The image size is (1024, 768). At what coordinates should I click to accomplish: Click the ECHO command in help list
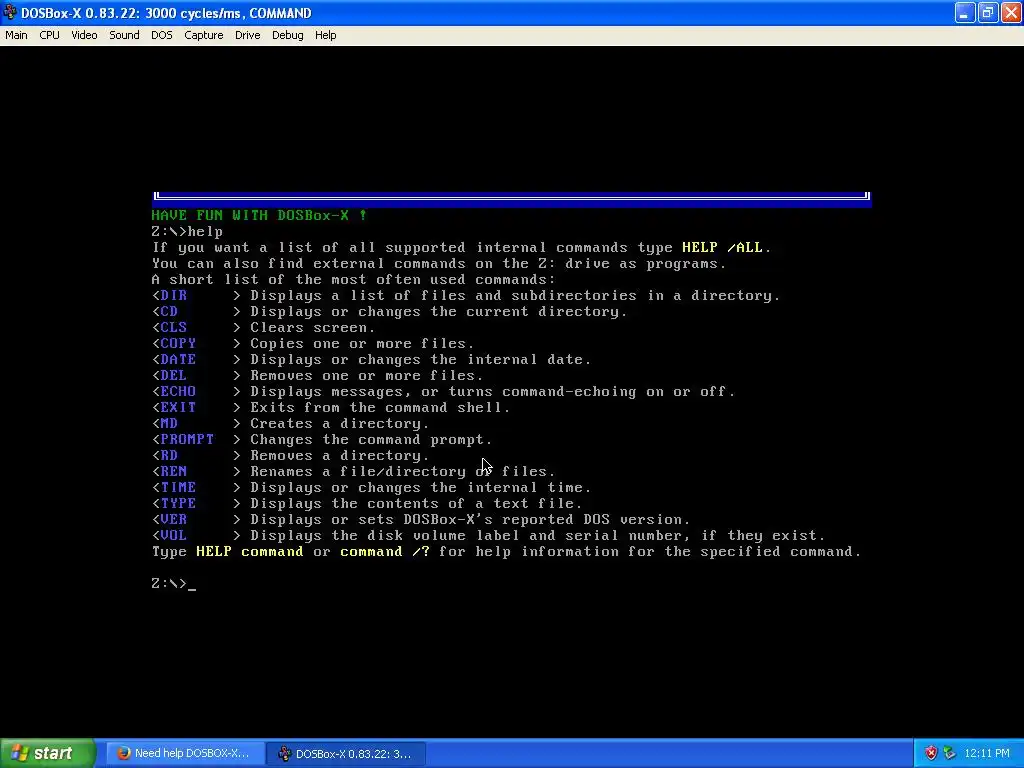(x=178, y=391)
